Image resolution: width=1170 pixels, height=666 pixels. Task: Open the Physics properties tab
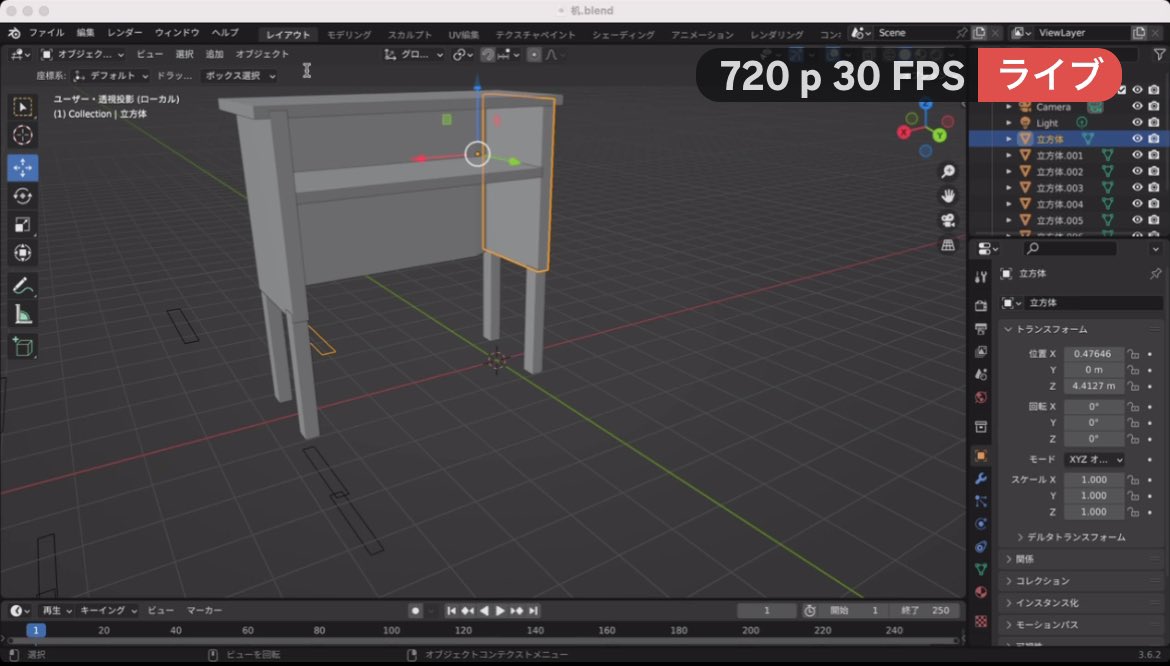(980, 524)
